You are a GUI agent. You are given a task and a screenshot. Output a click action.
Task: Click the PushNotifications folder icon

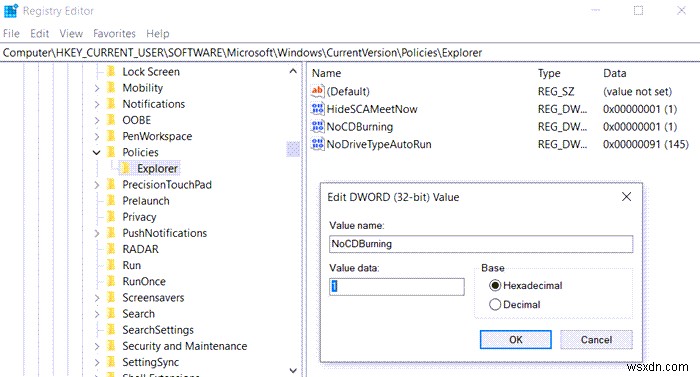point(111,233)
